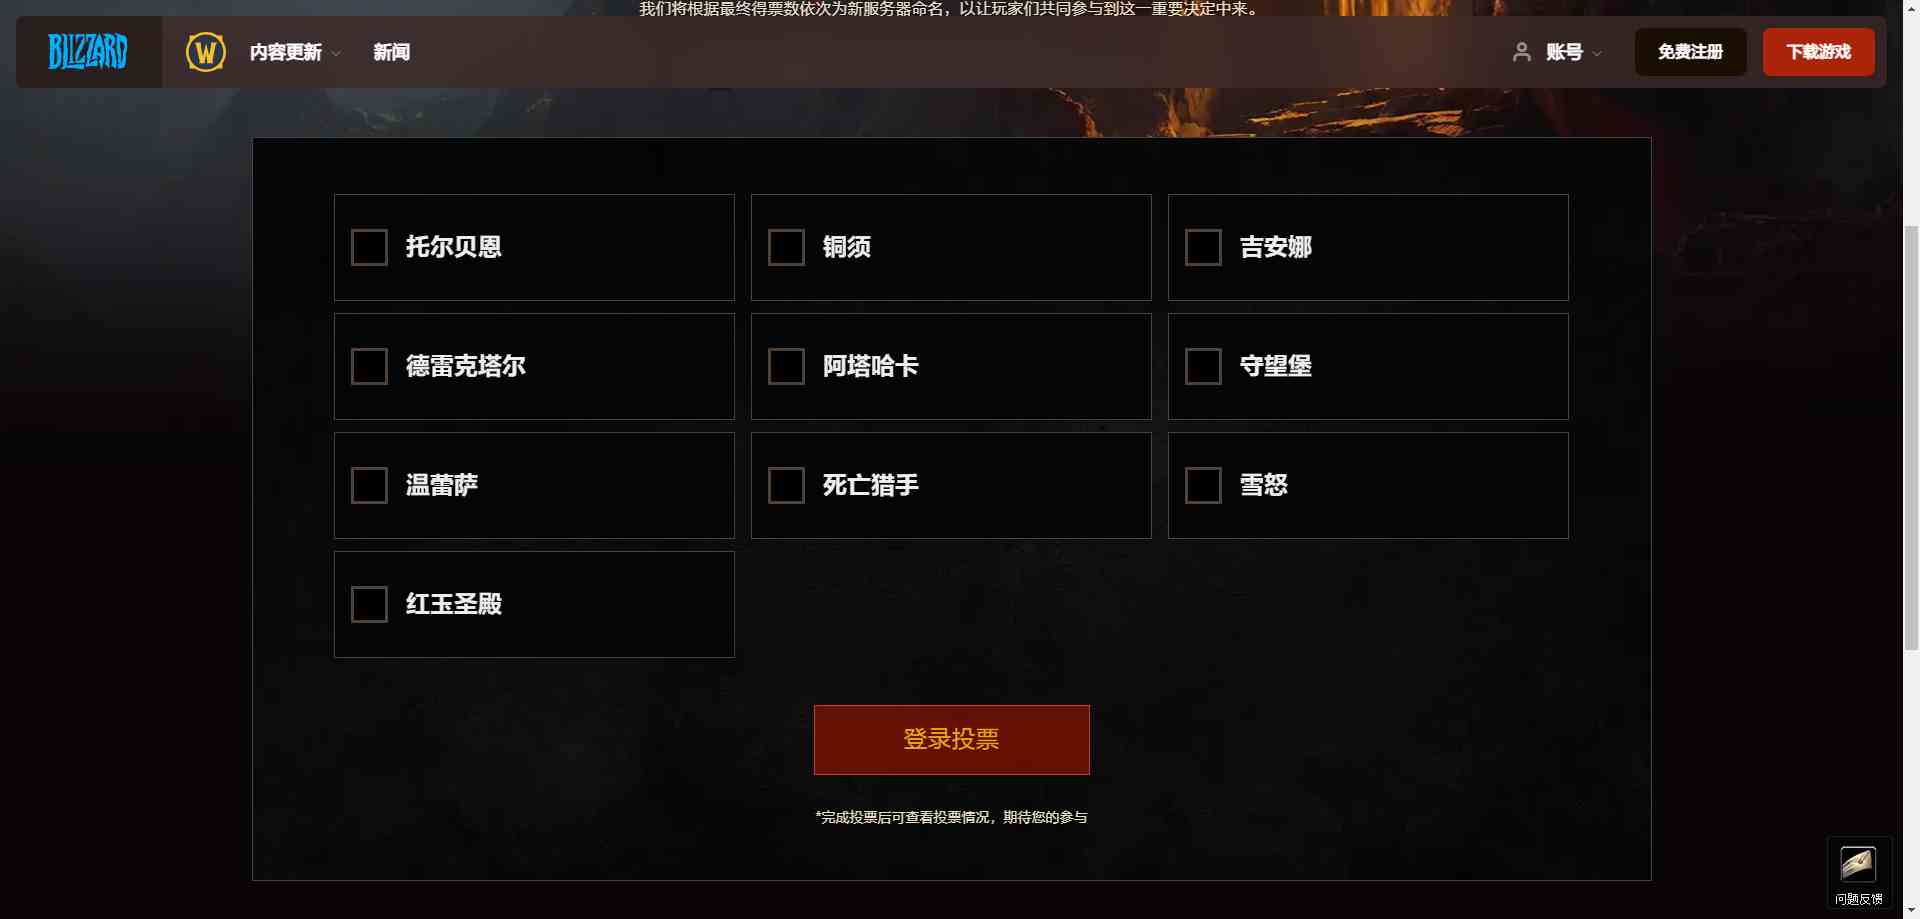Select the 红玉圣殿 checkbox

(369, 604)
